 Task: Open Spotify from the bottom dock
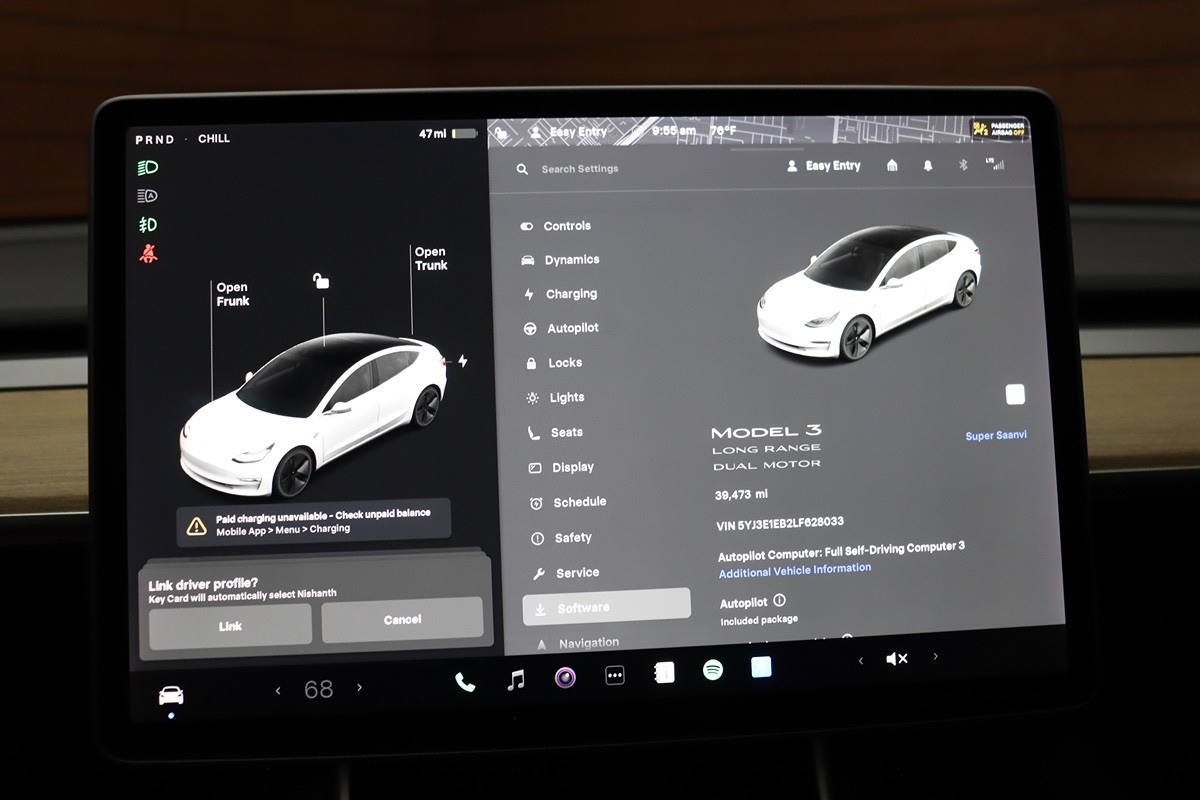click(x=712, y=670)
